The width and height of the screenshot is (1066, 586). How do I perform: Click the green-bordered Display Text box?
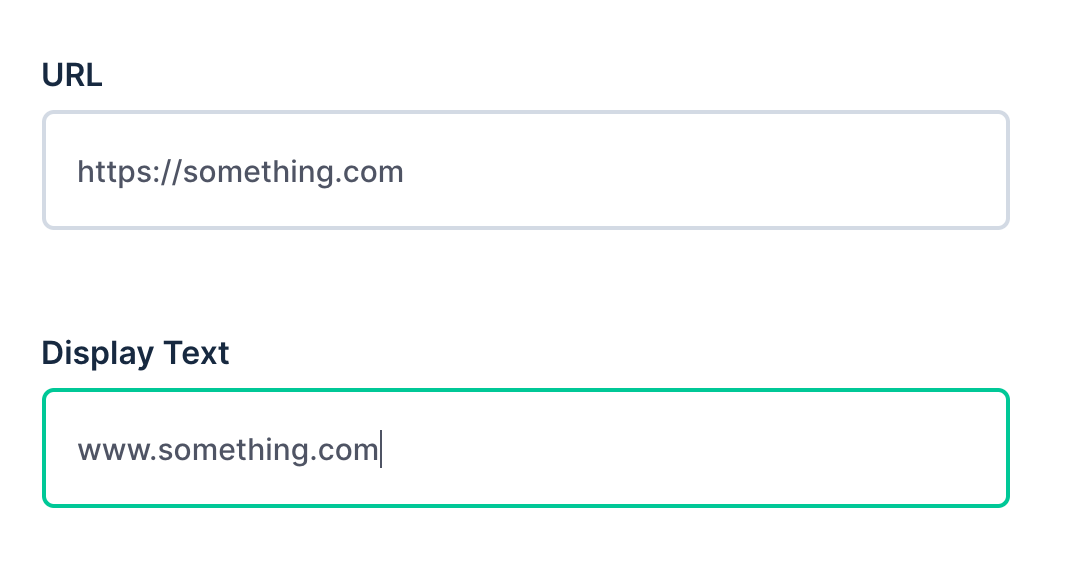tap(525, 447)
